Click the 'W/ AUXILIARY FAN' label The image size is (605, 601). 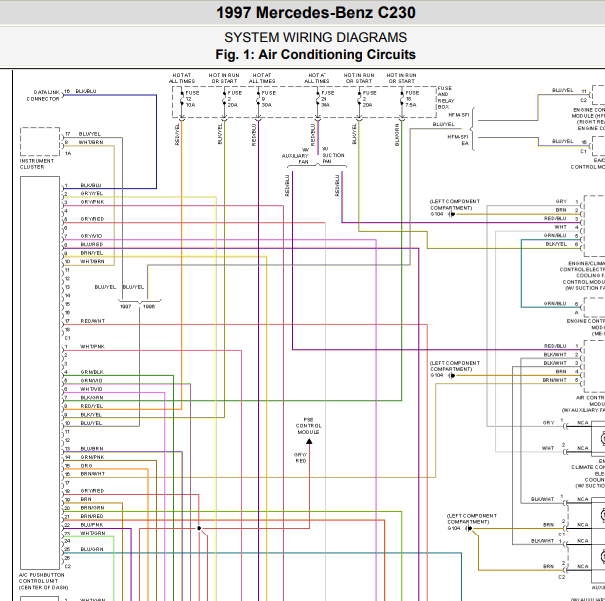[295, 156]
